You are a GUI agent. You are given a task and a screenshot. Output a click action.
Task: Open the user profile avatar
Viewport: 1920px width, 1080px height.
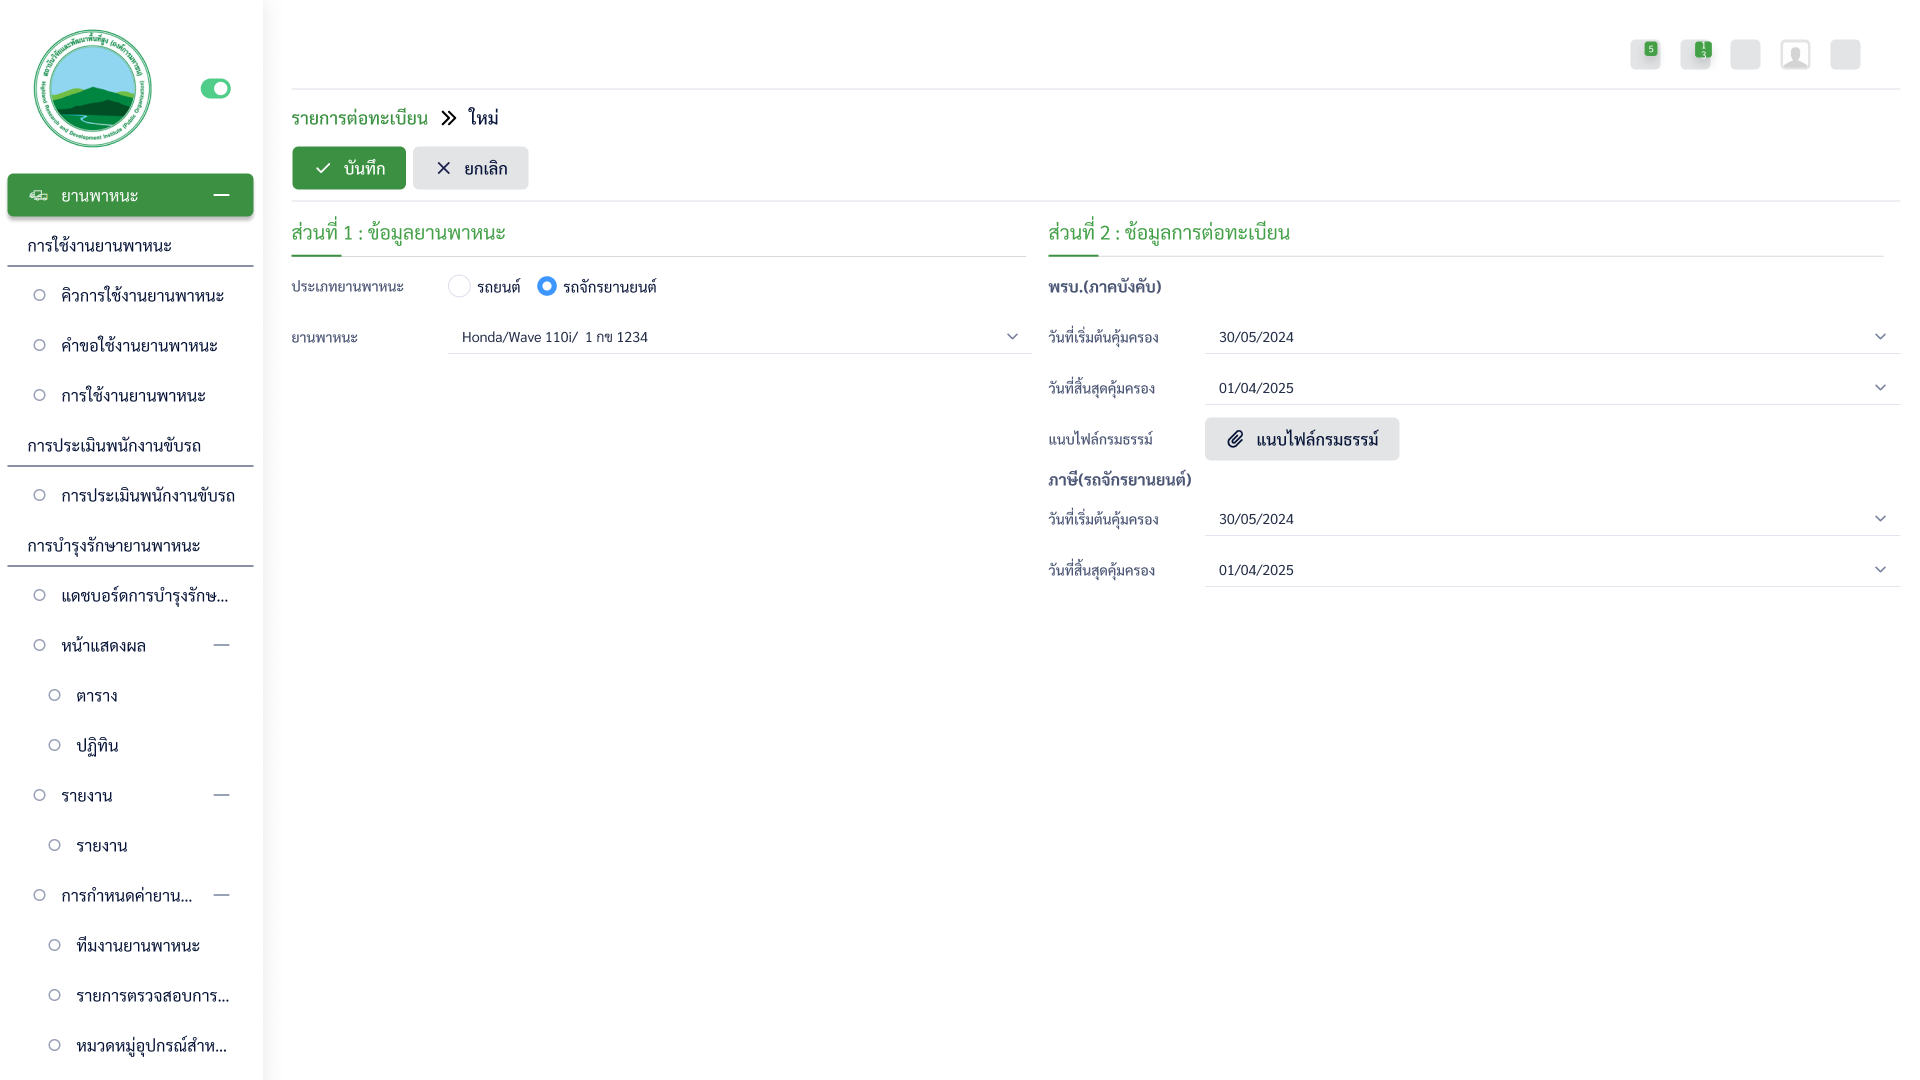(1795, 54)
